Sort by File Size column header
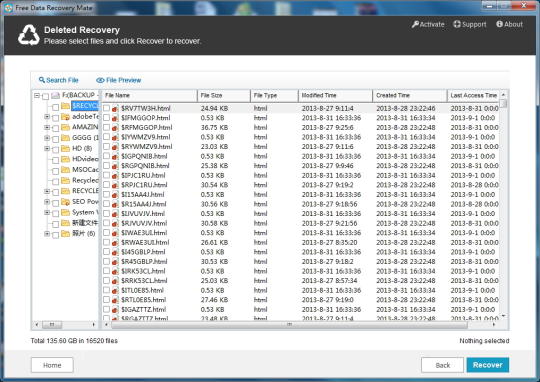 tap(224, 95)
